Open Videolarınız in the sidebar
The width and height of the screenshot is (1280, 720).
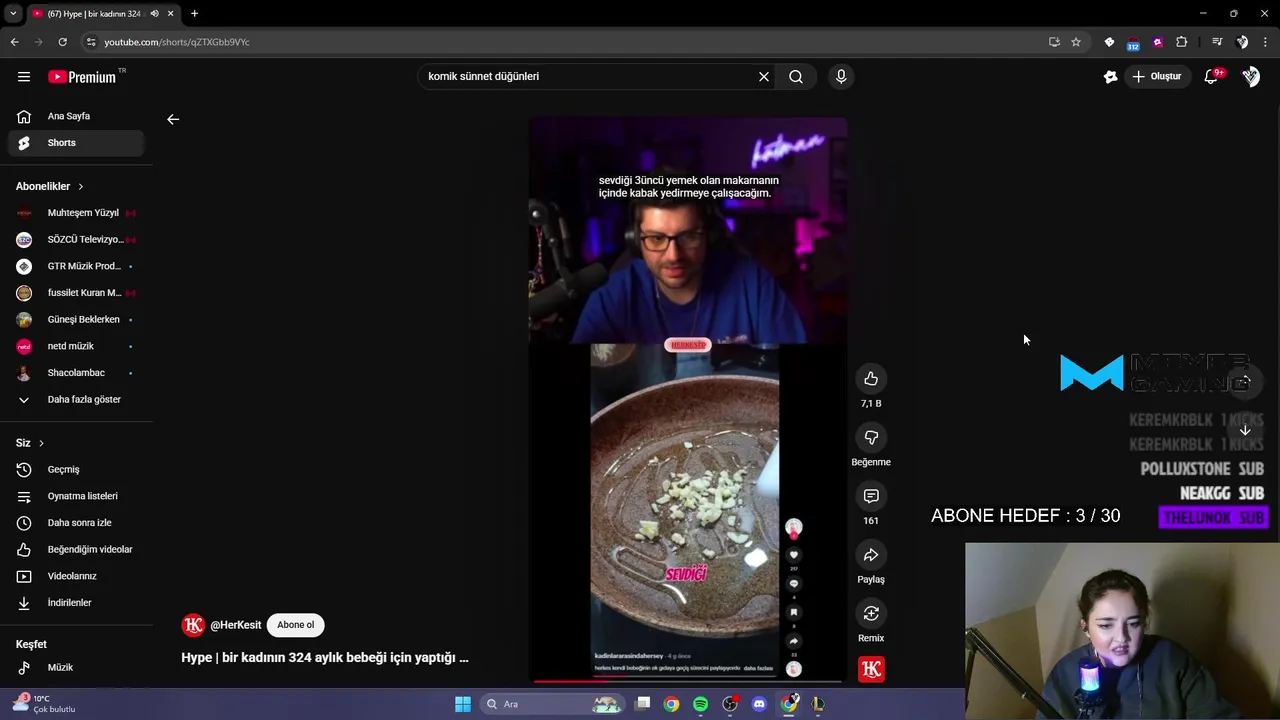[76, 576]
